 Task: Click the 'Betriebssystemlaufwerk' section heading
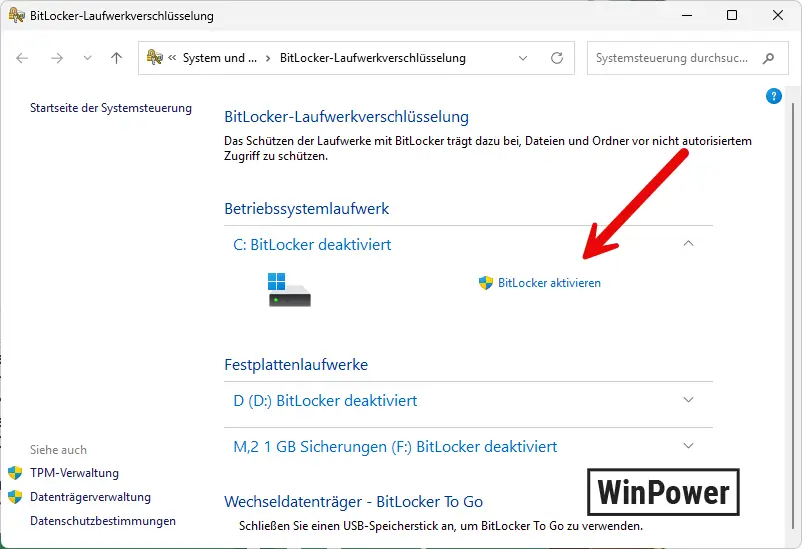click(x=307, y=209)
